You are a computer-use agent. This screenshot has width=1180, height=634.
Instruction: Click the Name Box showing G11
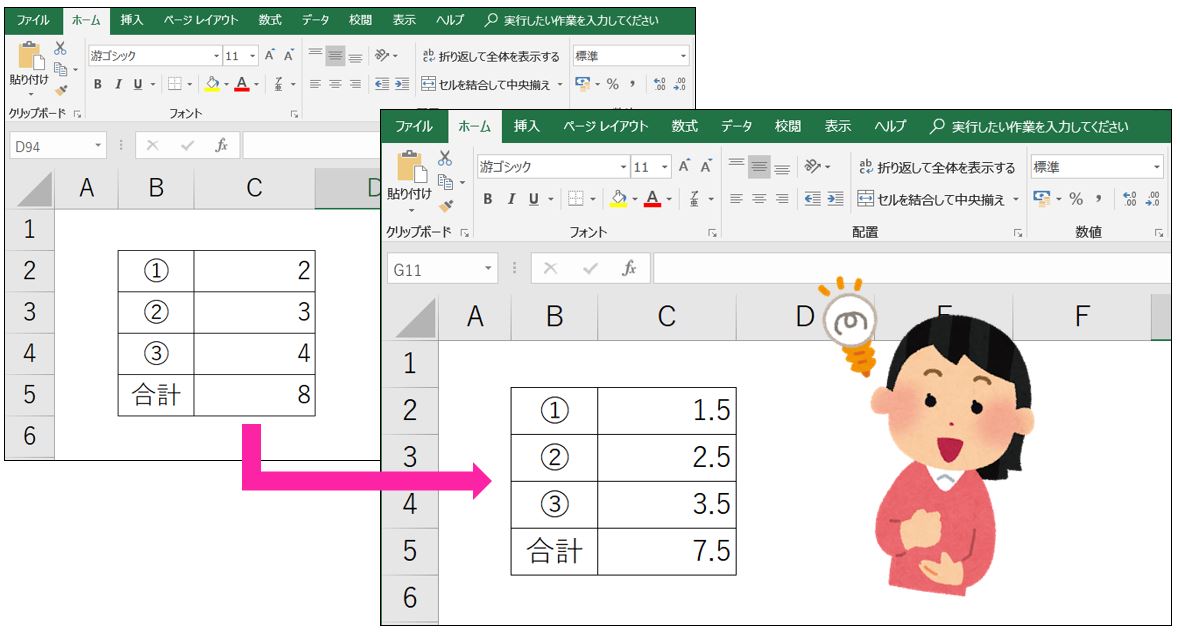(440, 268)
